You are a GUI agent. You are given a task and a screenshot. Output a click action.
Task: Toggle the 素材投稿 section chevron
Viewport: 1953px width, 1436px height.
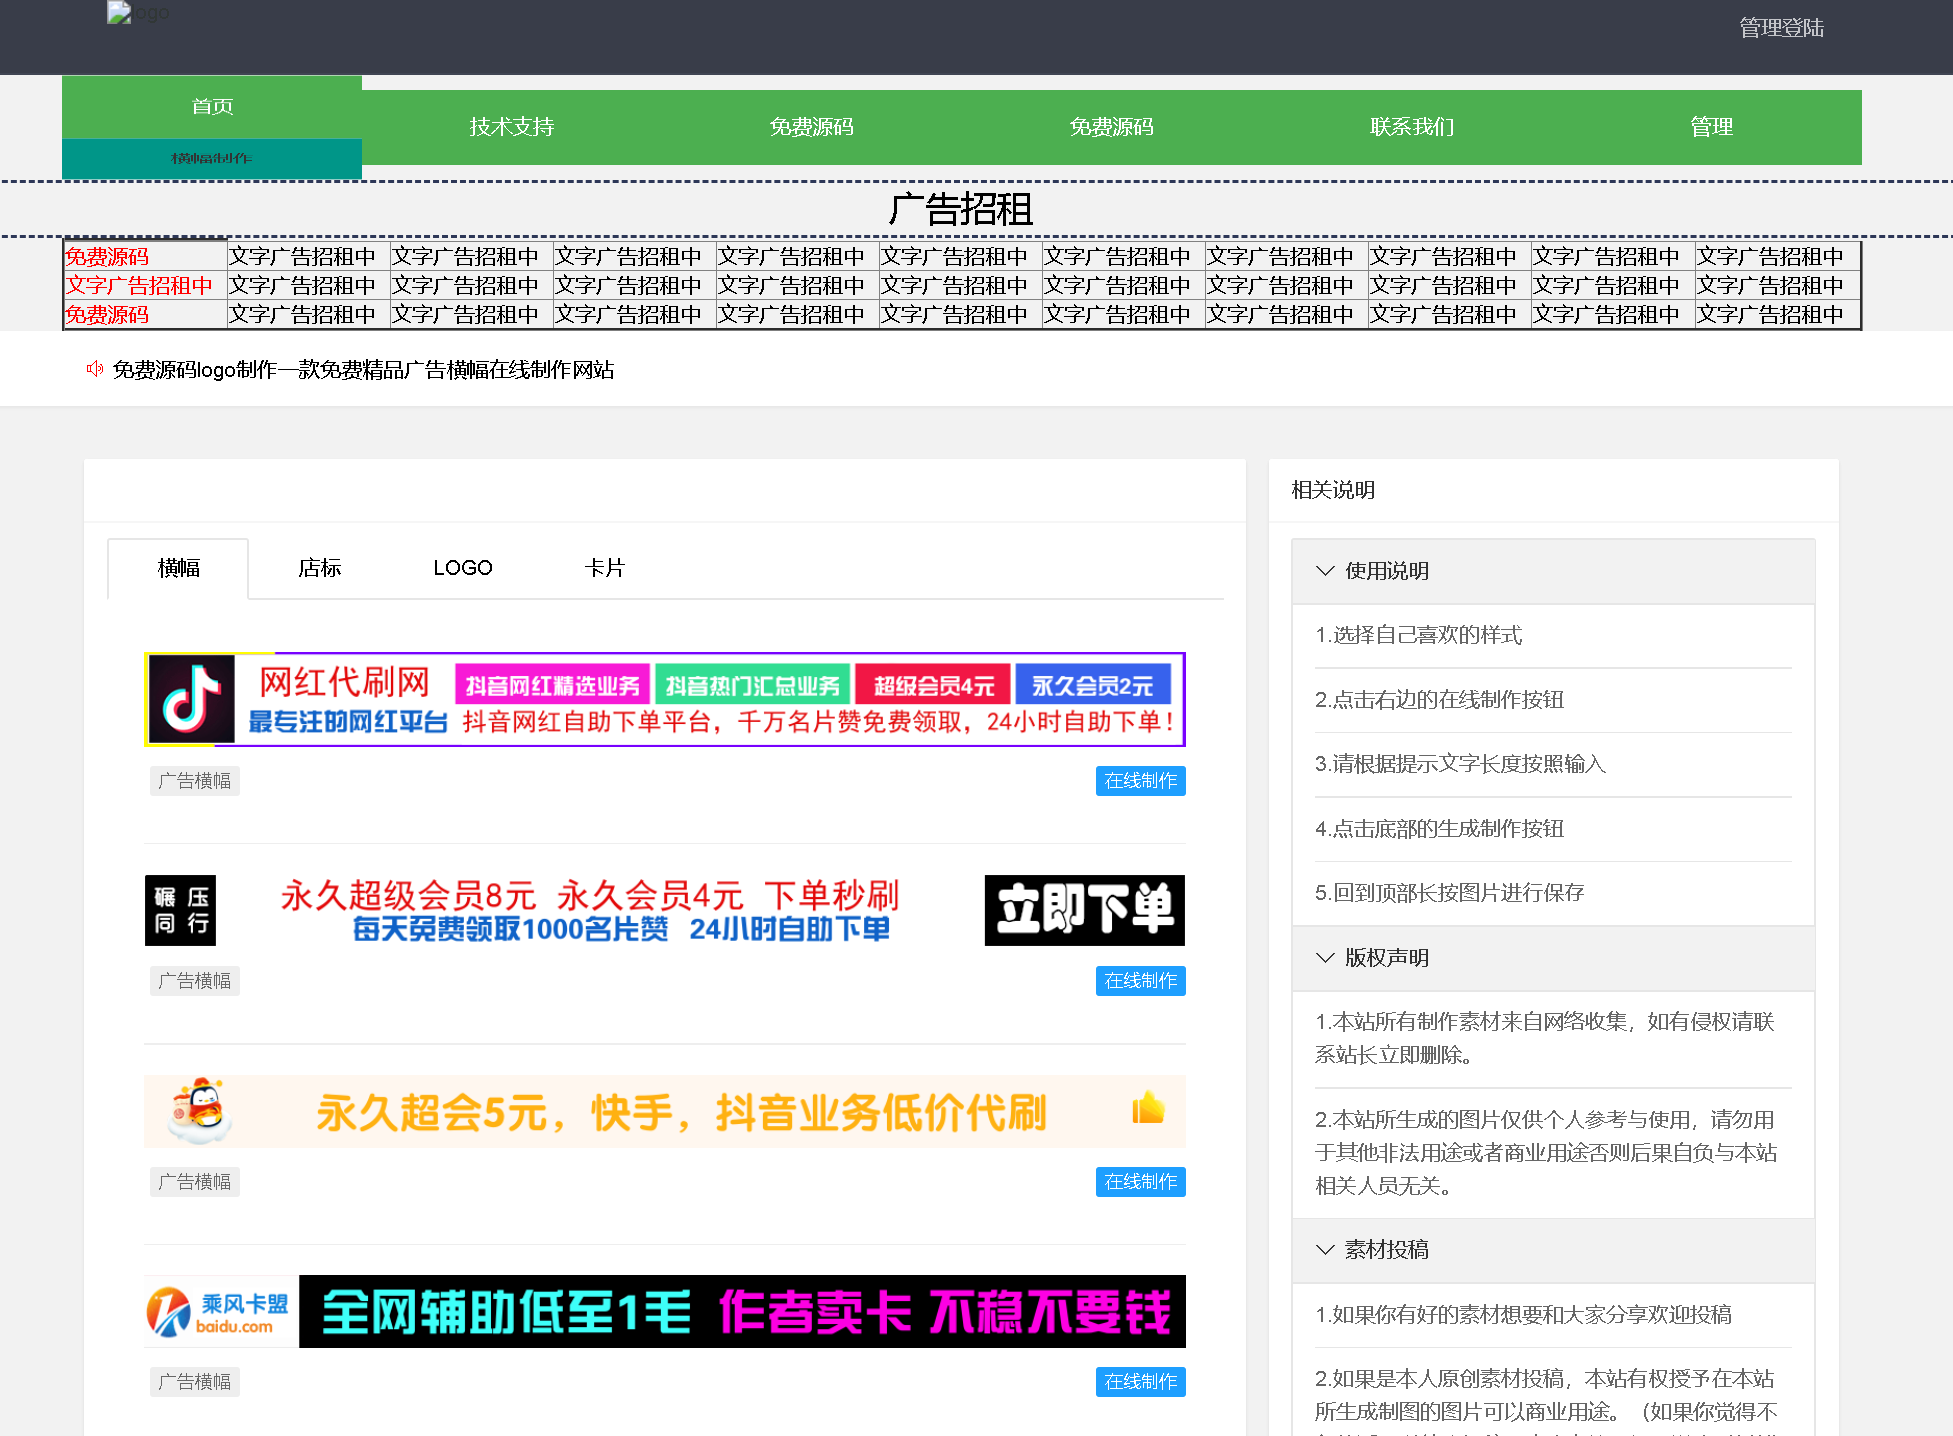point(1325,1249)
